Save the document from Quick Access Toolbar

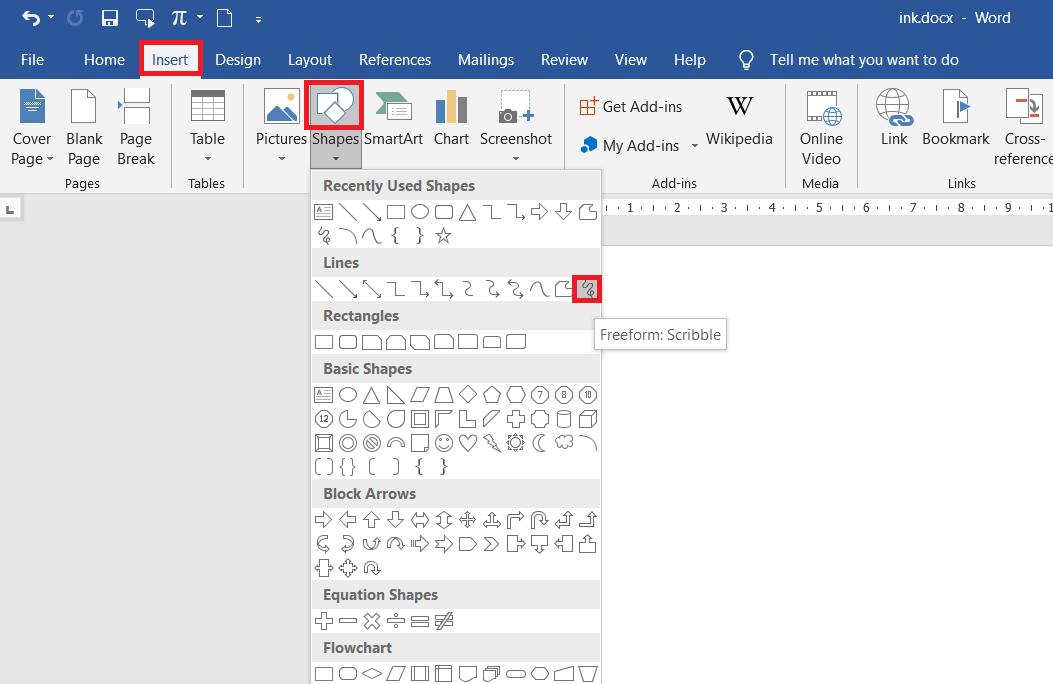click(x=110, y=17)
